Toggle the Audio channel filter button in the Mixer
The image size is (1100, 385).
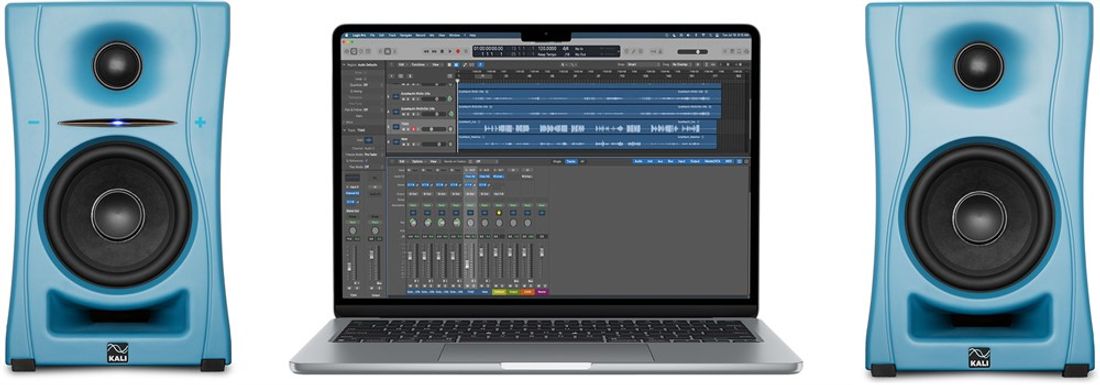coord(638,161)
